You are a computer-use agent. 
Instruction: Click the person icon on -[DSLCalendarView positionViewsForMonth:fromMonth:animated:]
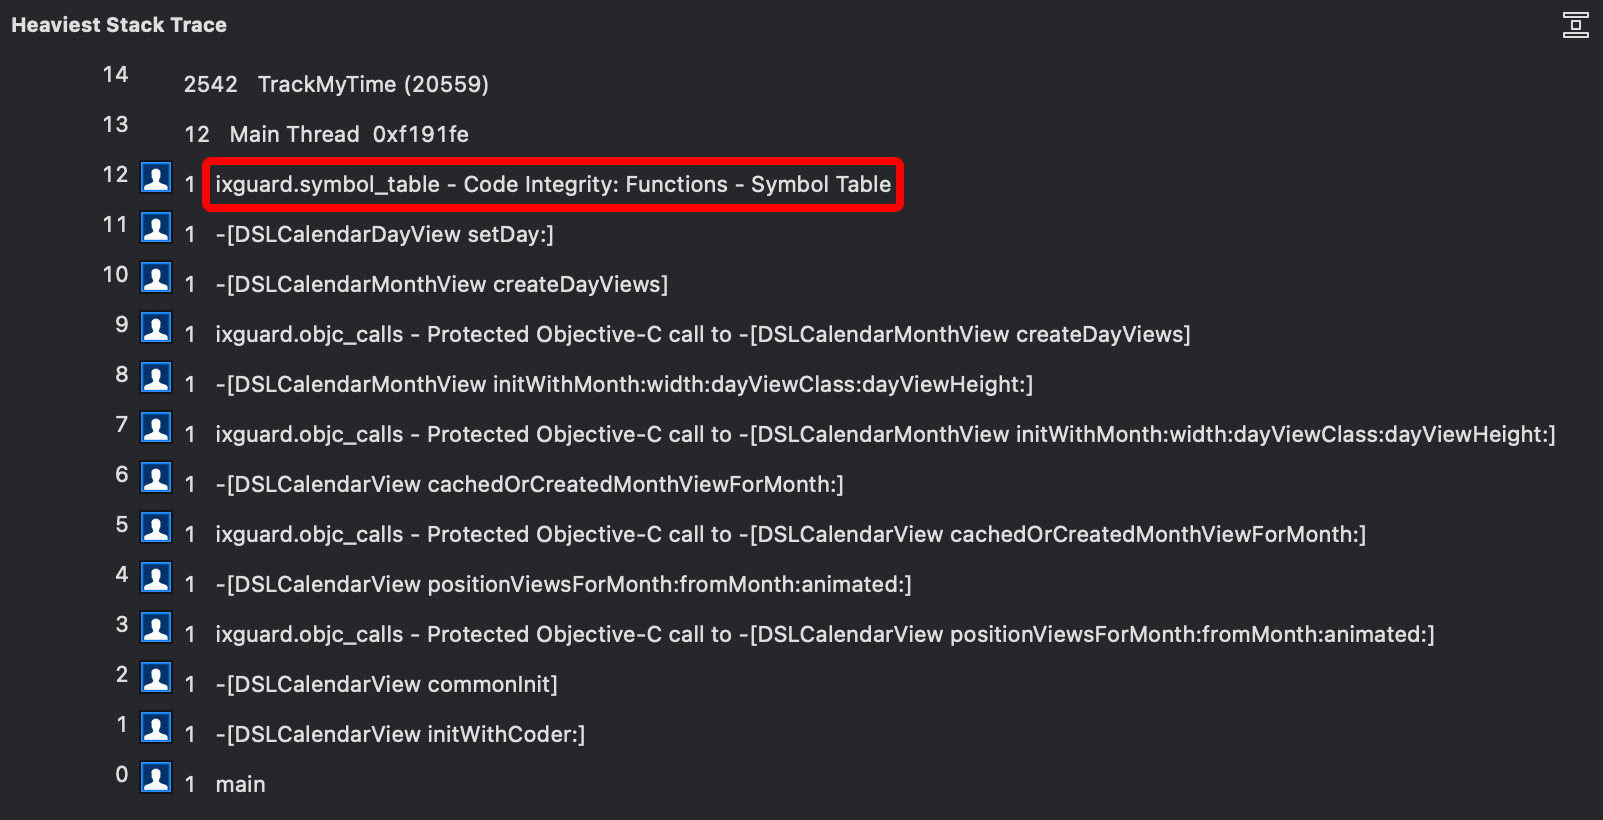pyautogui.click(x=157, y=577)
